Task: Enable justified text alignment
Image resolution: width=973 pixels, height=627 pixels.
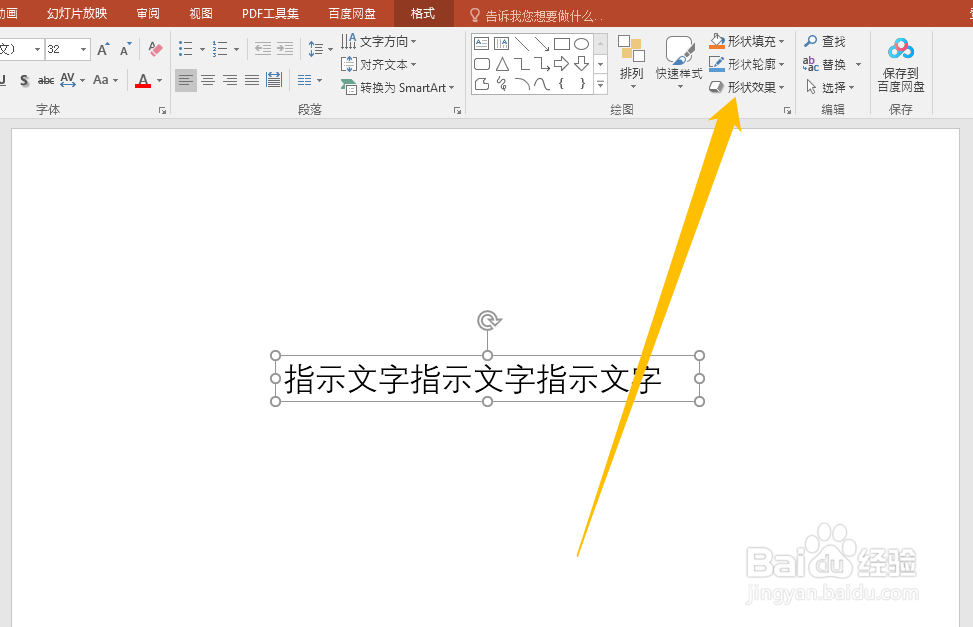Action: (x=252, y=80)
